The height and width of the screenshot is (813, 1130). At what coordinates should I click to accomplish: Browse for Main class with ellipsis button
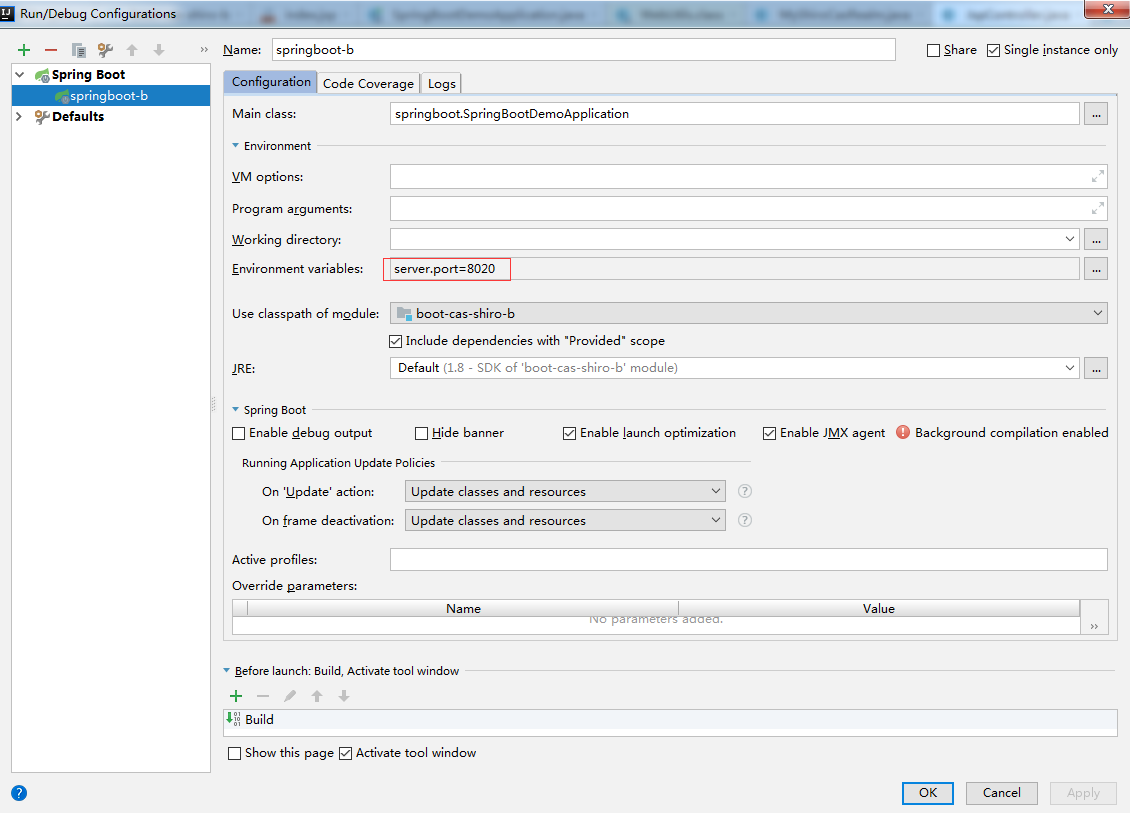(1095, 113)
